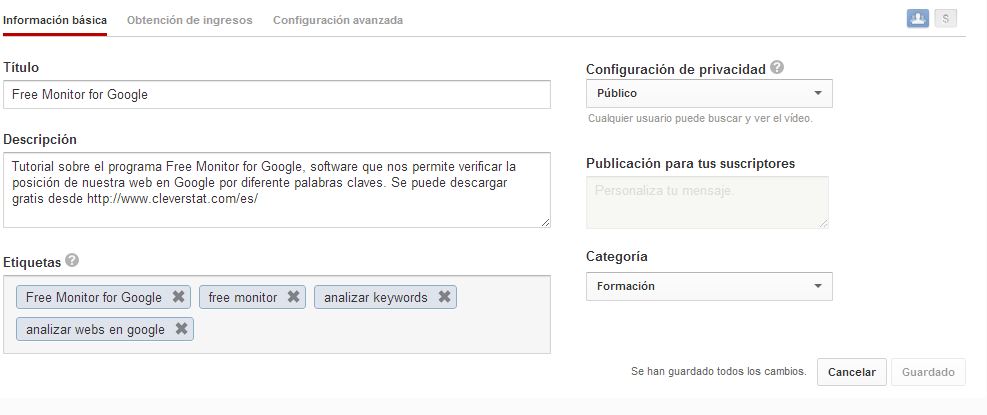Remove the 'Free Monitor for Google' tag
Image resolution: width=987 pixels, height=415 pixels.
(x=178, y=297)
